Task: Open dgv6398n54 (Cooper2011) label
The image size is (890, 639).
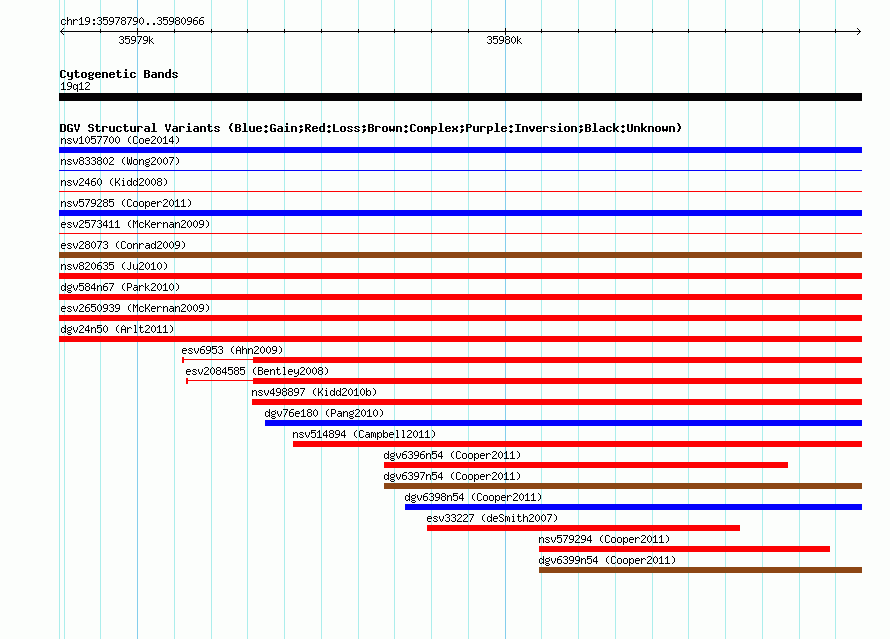Action: click(473, 497)
